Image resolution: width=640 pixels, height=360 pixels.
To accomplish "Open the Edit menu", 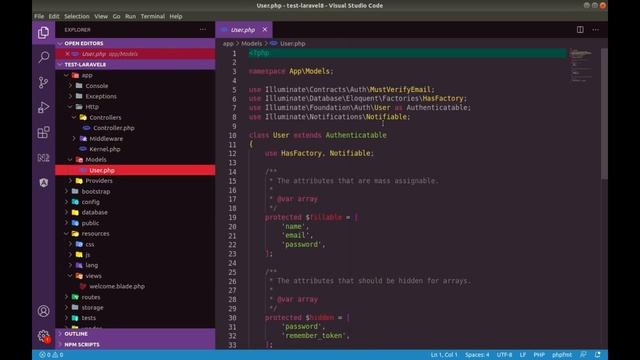I will [x=54, y=16].
